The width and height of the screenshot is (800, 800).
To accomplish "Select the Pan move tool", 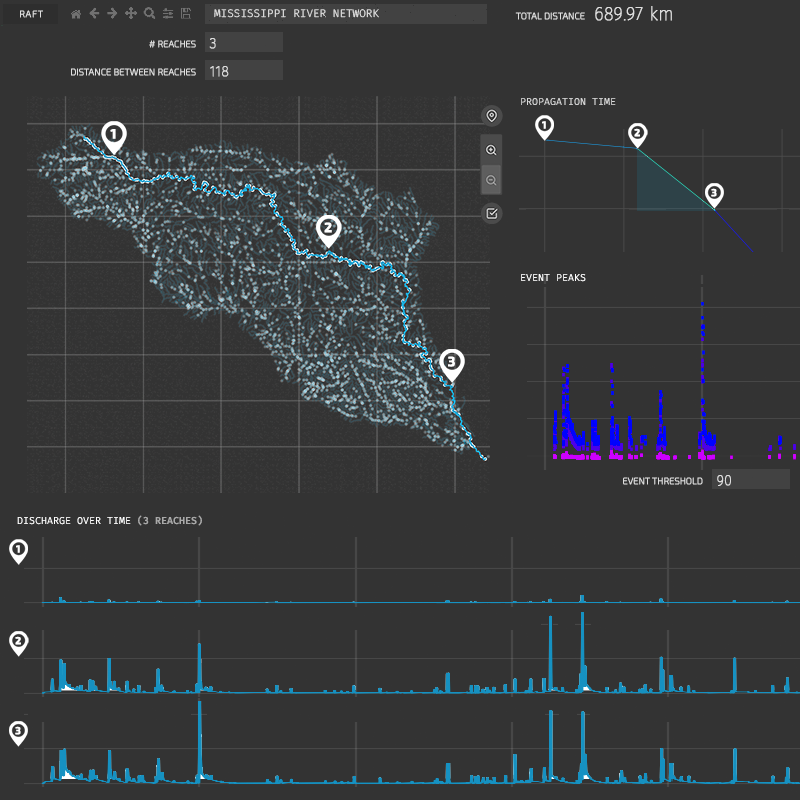I will 131,14.
